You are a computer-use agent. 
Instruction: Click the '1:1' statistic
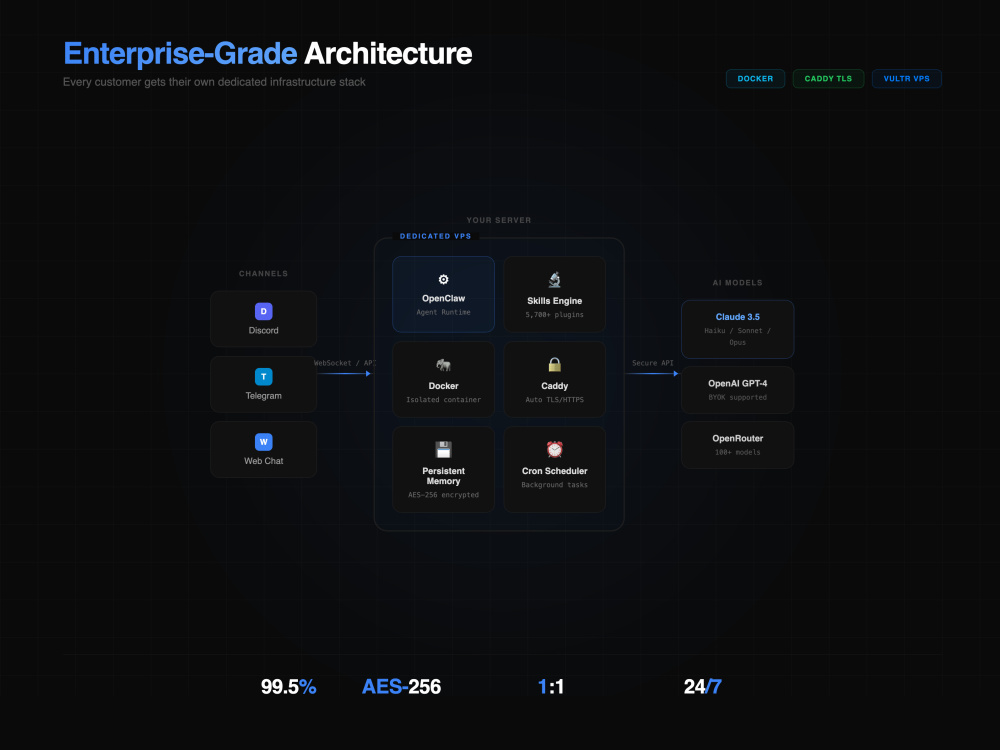pyautogui.click(x=550, y=687)
